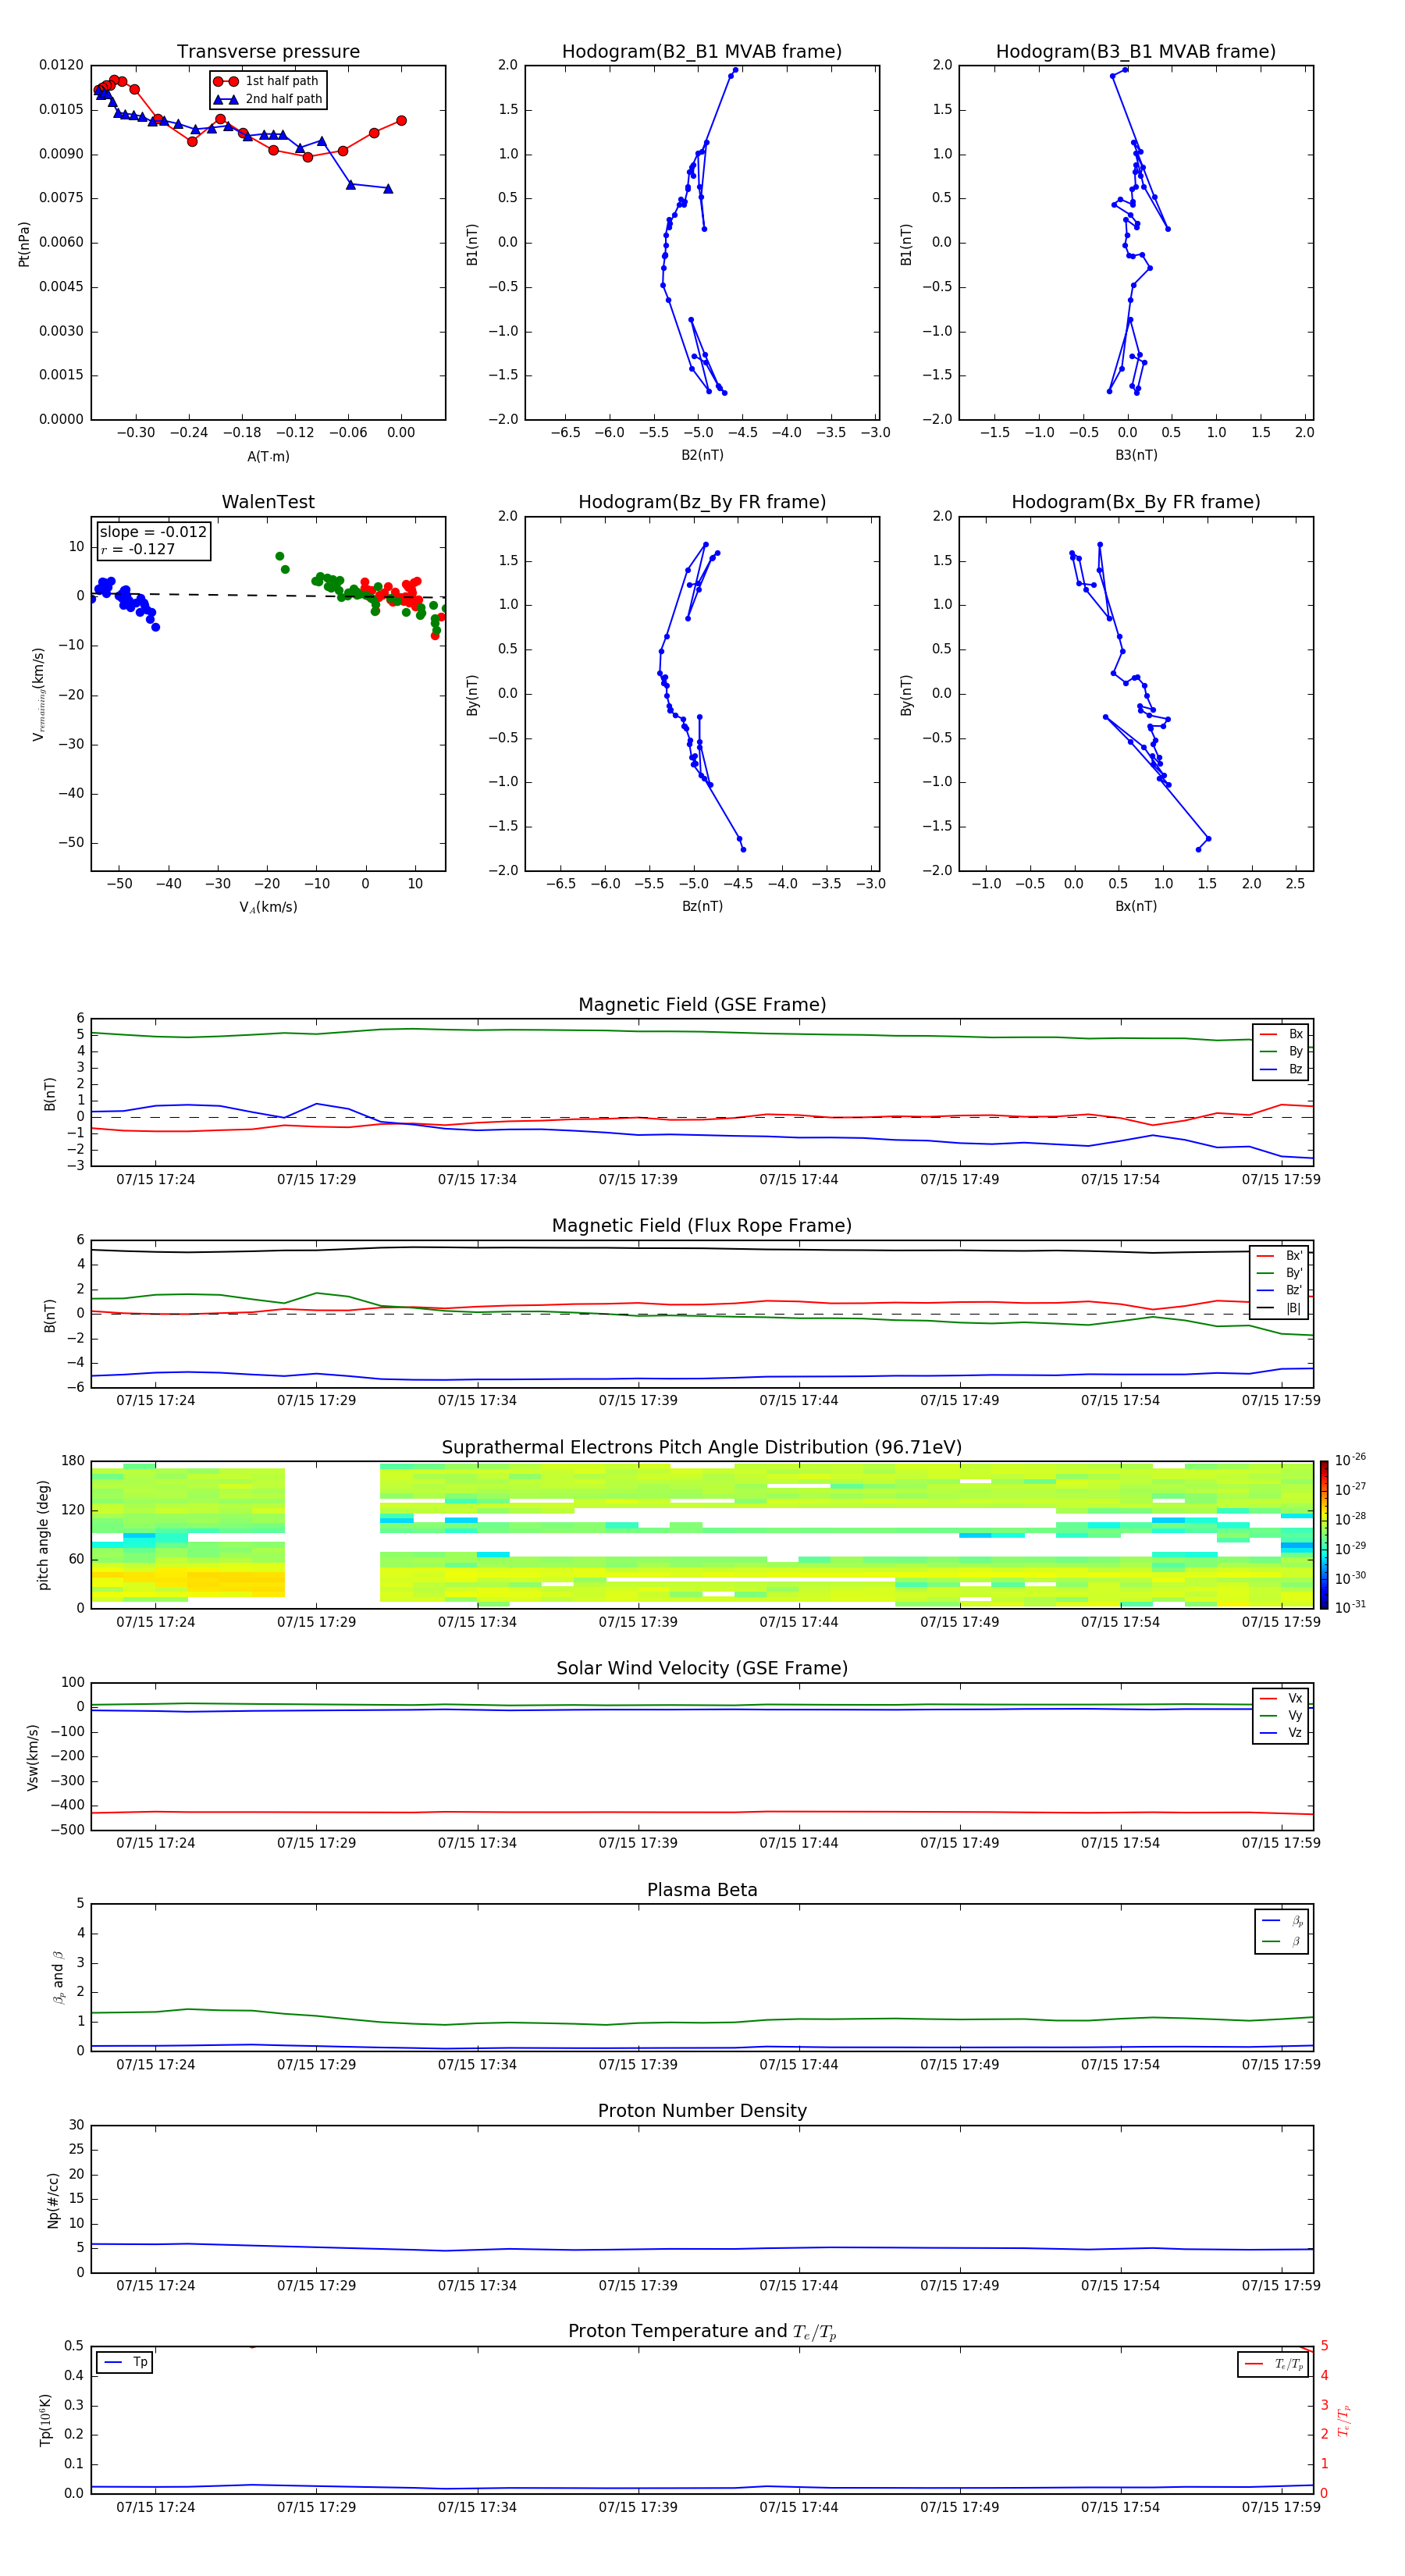Click the 'slope = -0.012' annotation

coord(153,532)
